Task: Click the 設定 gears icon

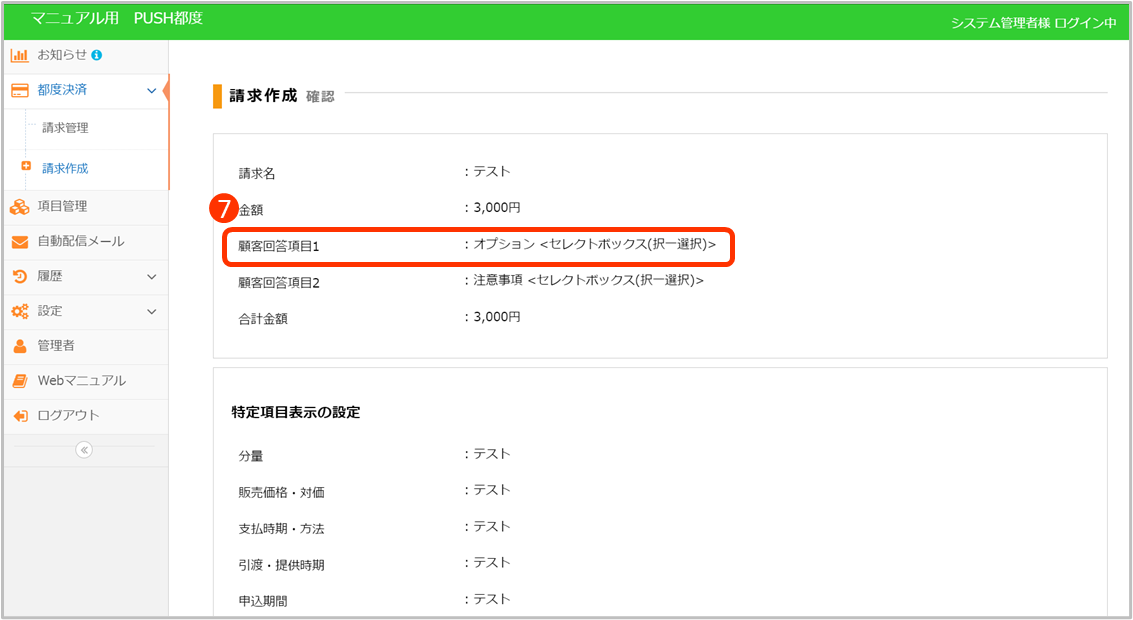Action: coord(19,312)
